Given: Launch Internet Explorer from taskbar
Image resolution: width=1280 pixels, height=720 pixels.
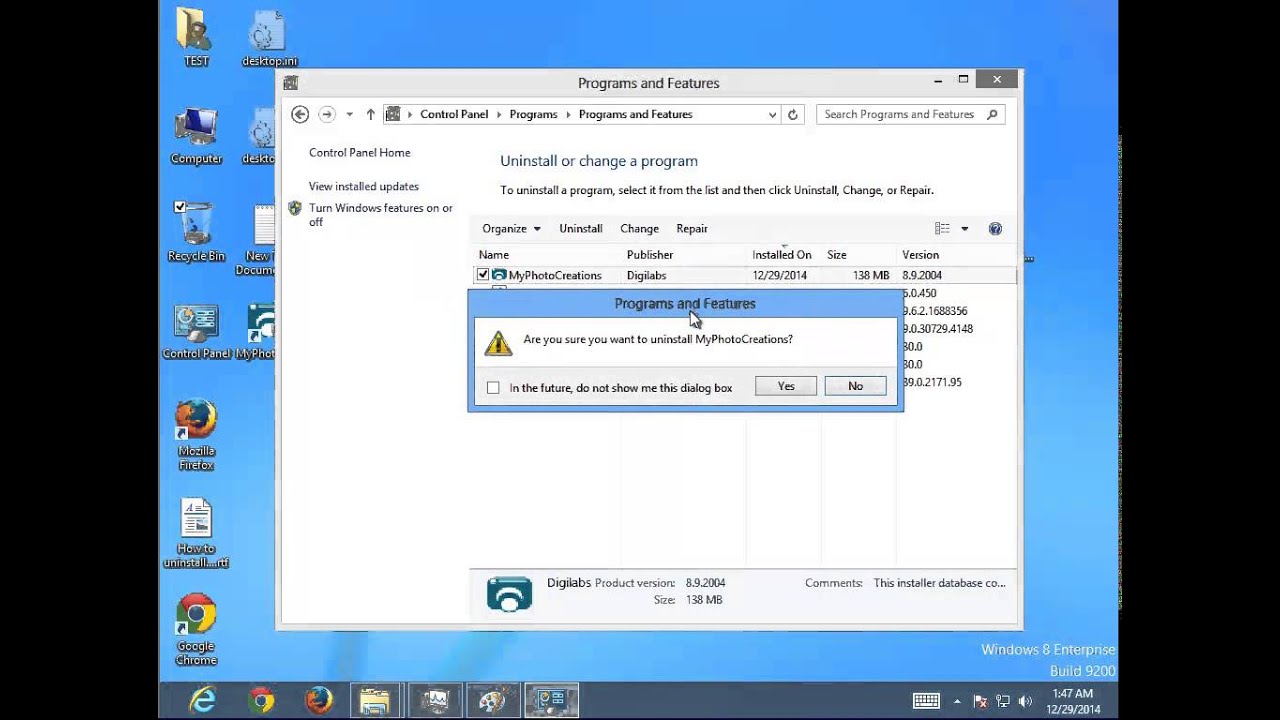Looking at the screenshot, I should [x=203, y=701].
